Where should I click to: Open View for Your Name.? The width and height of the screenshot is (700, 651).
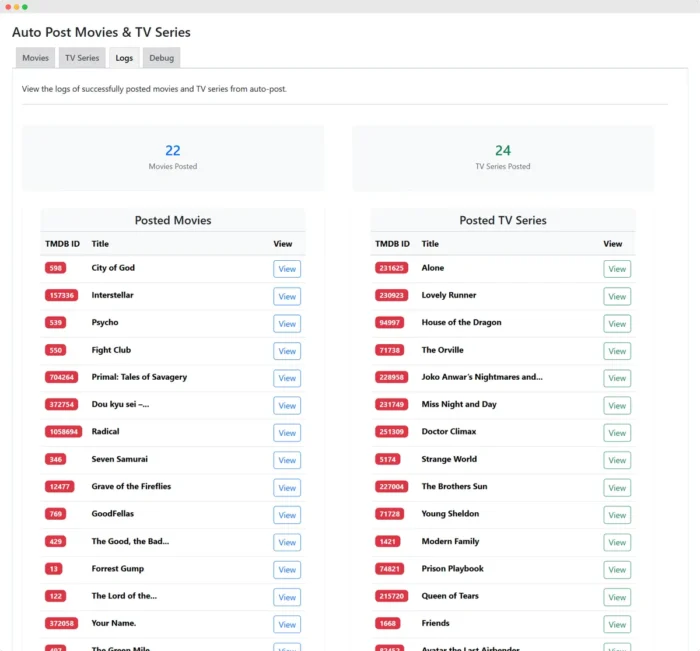pos(287,624)
